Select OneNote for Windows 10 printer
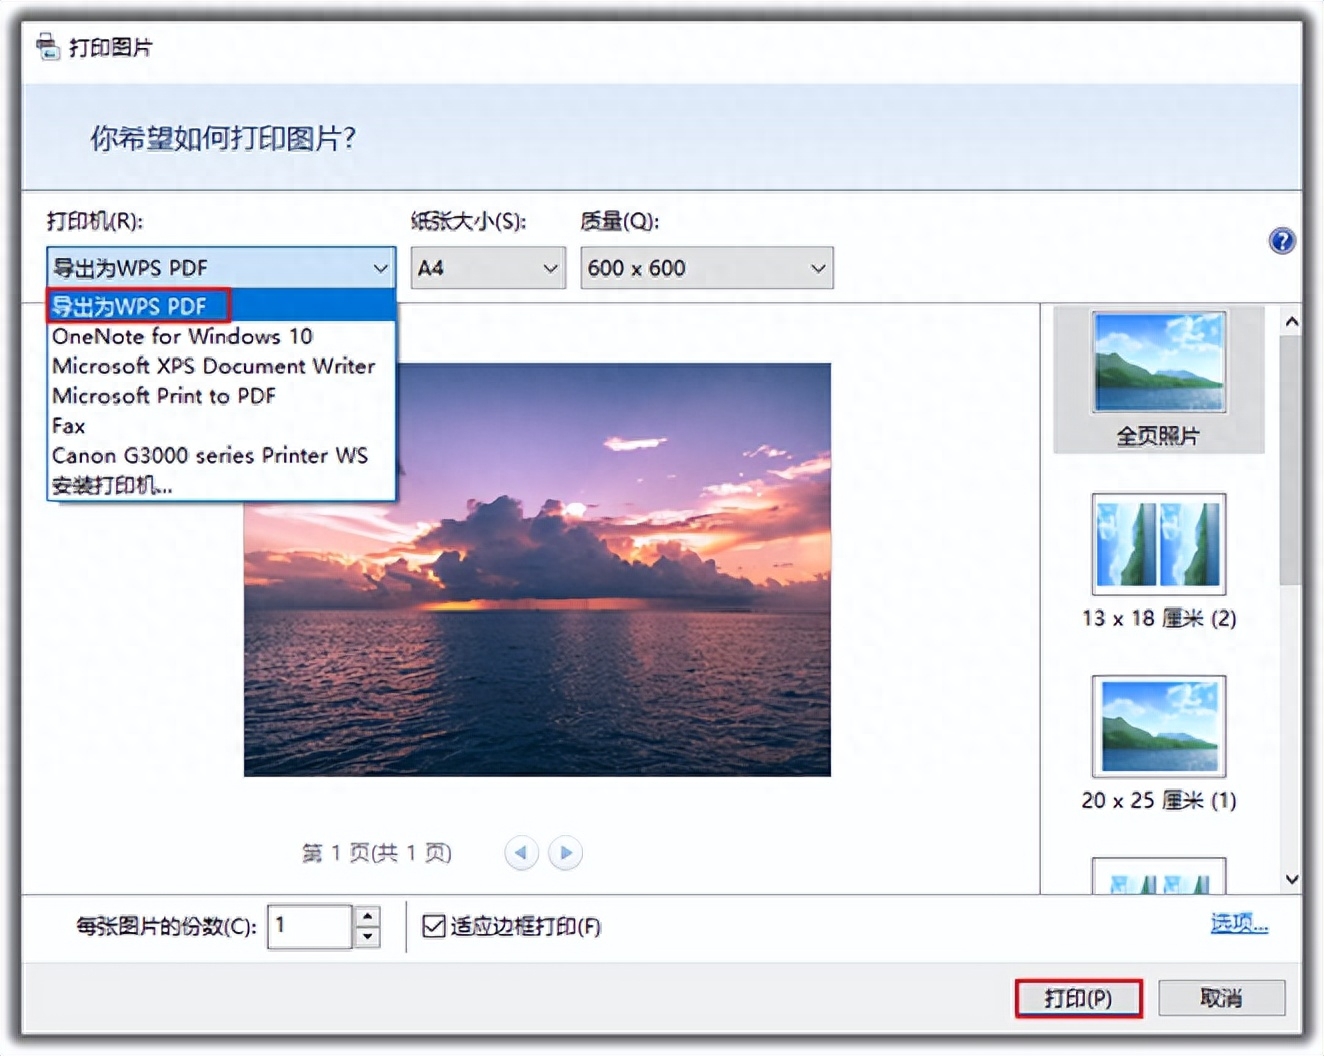Image resolution: width=1324 pixels, height=1056 pixels. (x=221, y=336)
